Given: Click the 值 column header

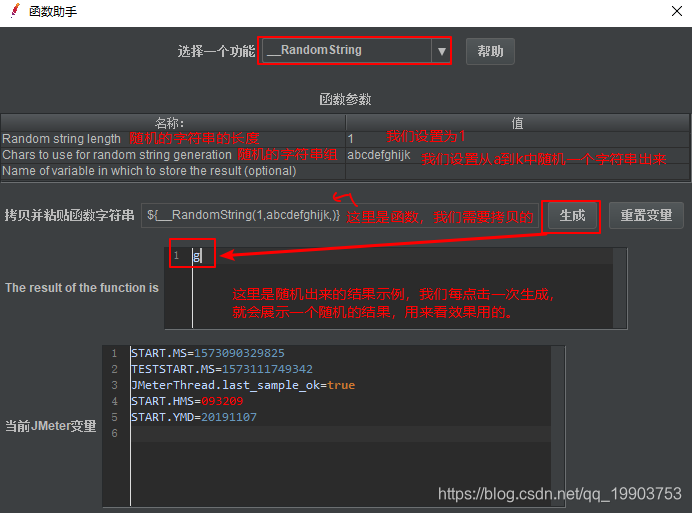Looking at the screenshot, I should (517, 123).
